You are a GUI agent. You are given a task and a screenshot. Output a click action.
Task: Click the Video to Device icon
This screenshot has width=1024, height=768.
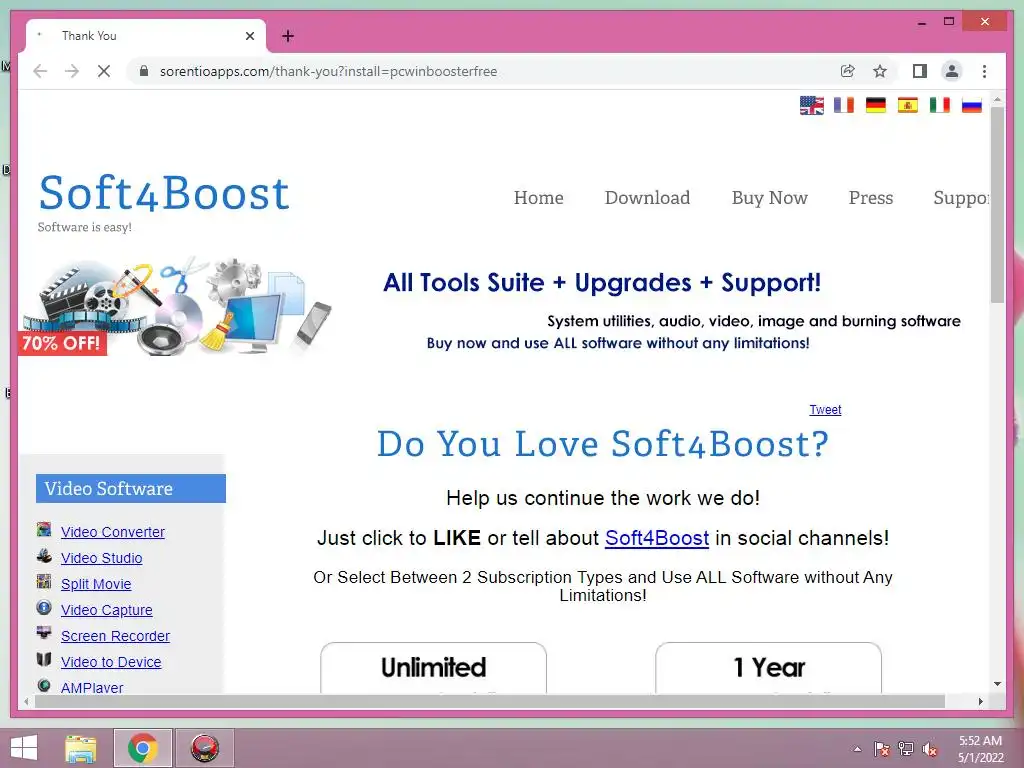point(44,659)
